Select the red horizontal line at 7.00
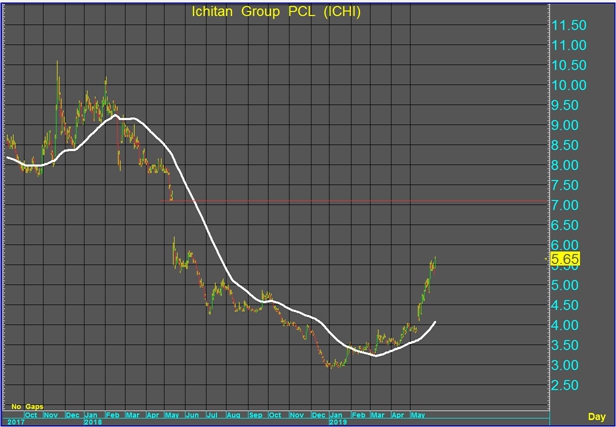The image size is (616, 427). (354, 201)
